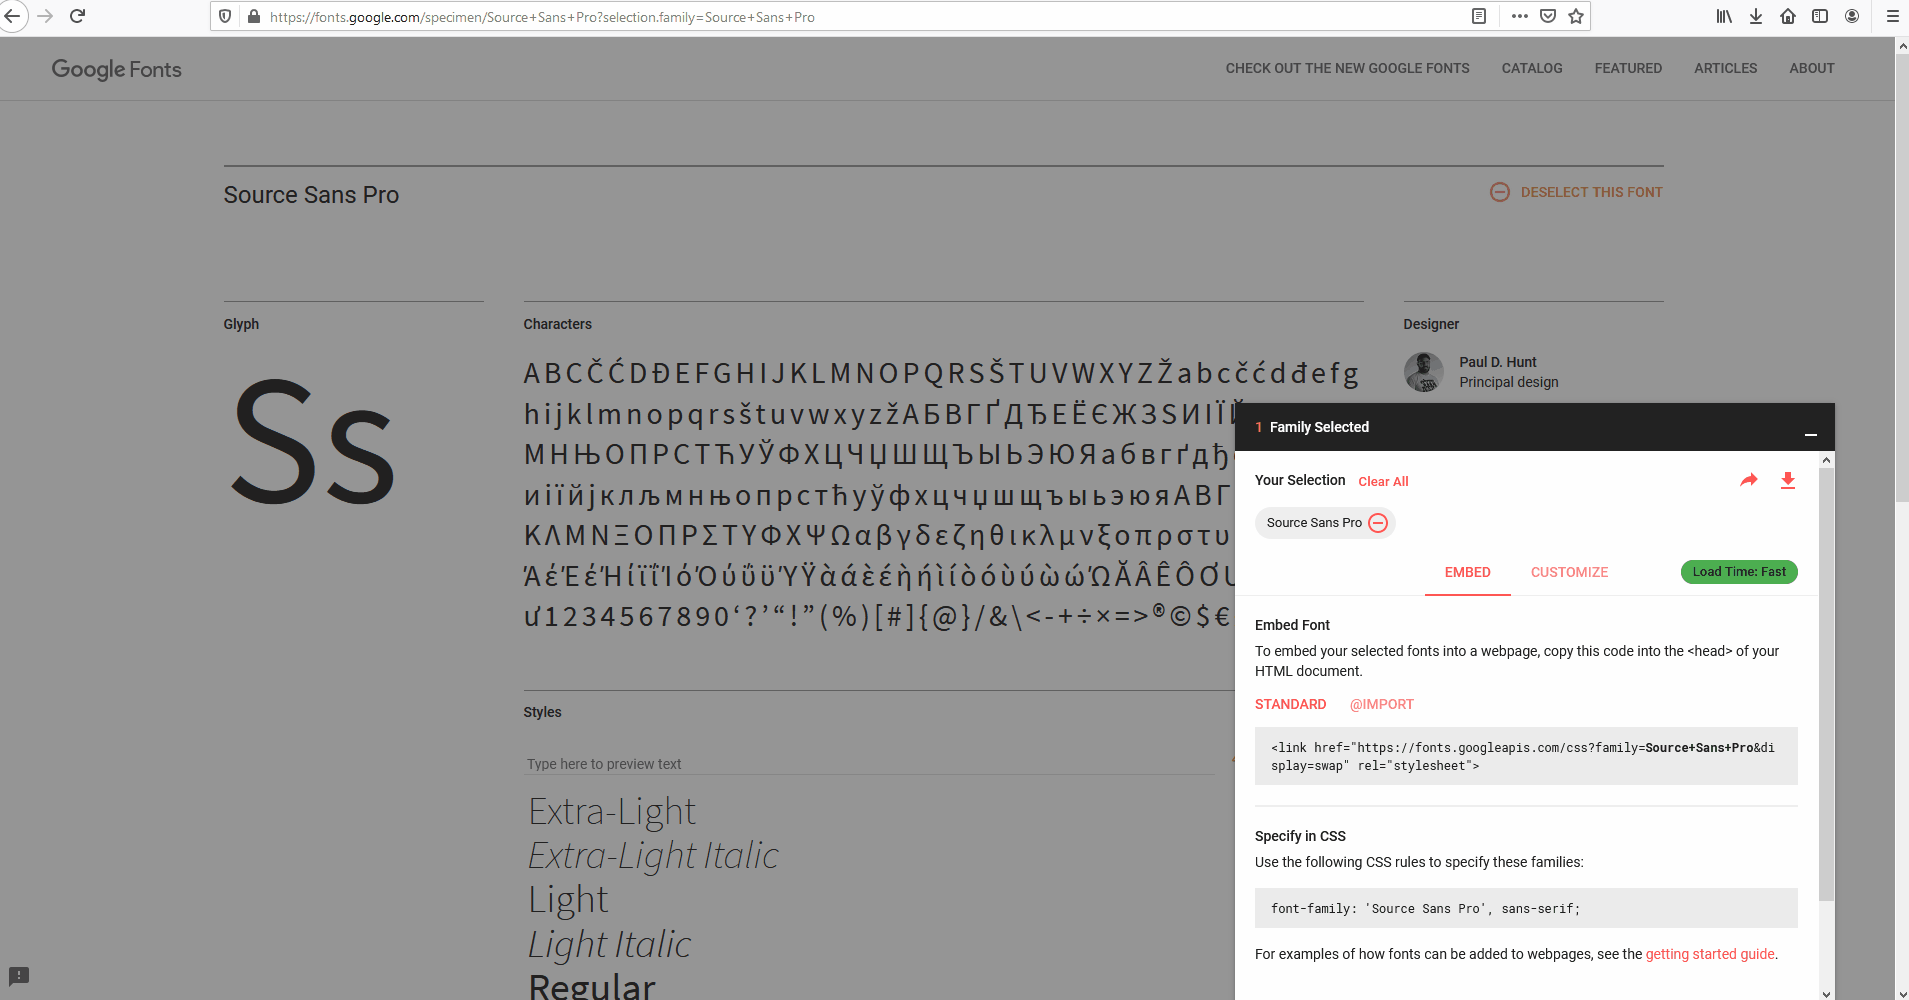The height and width of the screenshot is (1000, 1909).
Task: Click the Extra-Light Italic style sample
Action: (653, 855)
